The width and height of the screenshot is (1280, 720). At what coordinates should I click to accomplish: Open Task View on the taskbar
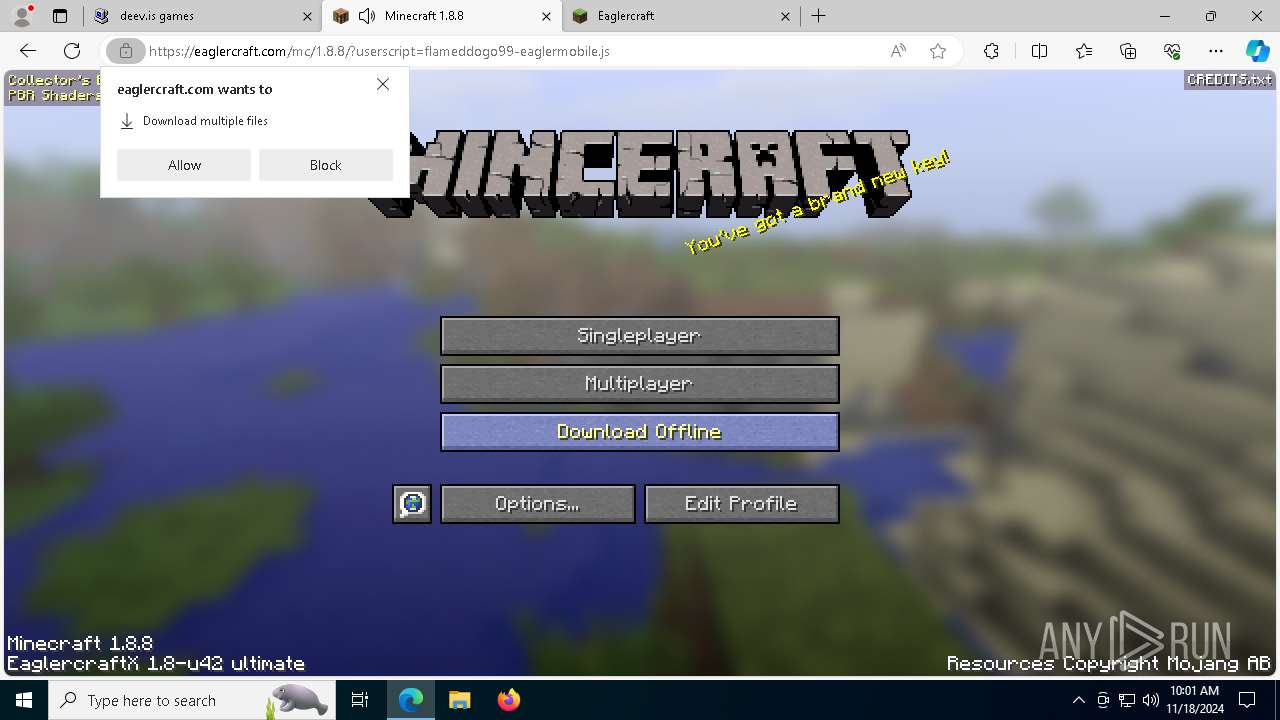point(360,700)
